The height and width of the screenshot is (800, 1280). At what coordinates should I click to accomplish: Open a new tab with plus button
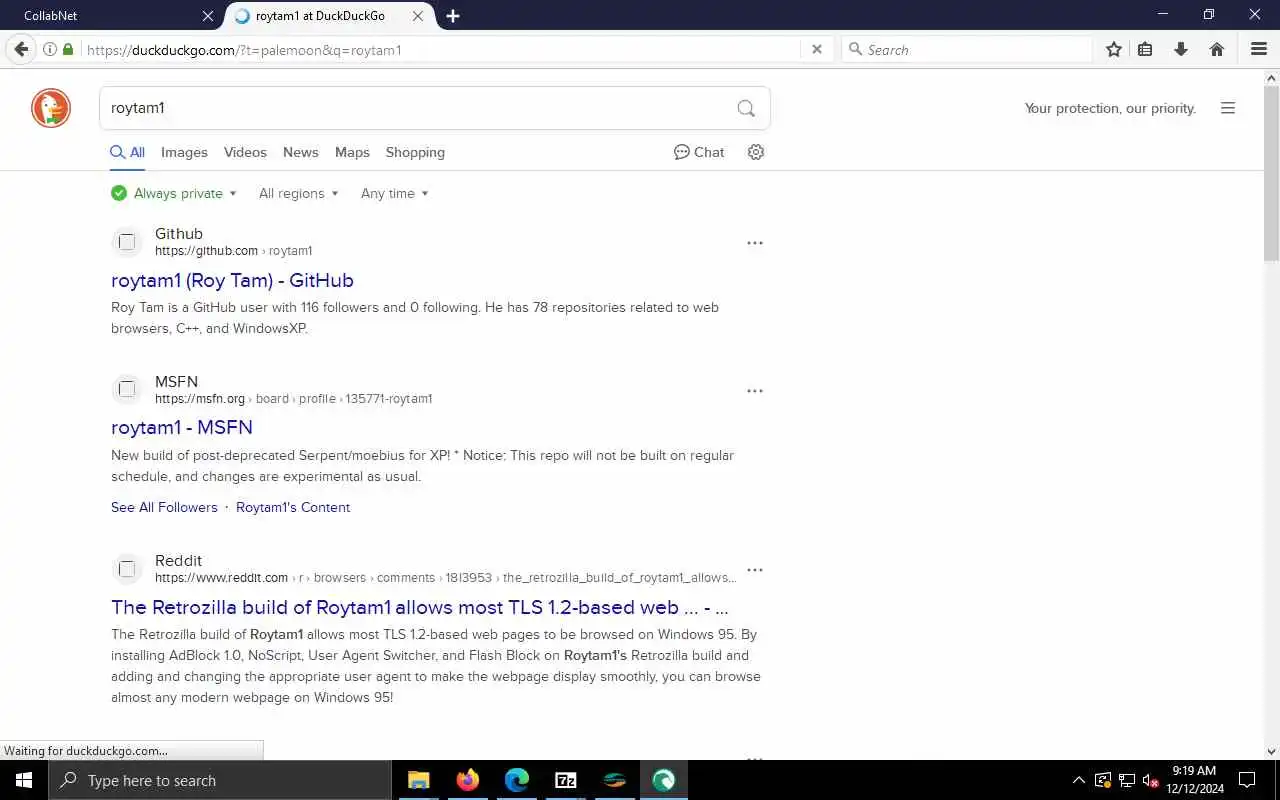pos(453,16)
